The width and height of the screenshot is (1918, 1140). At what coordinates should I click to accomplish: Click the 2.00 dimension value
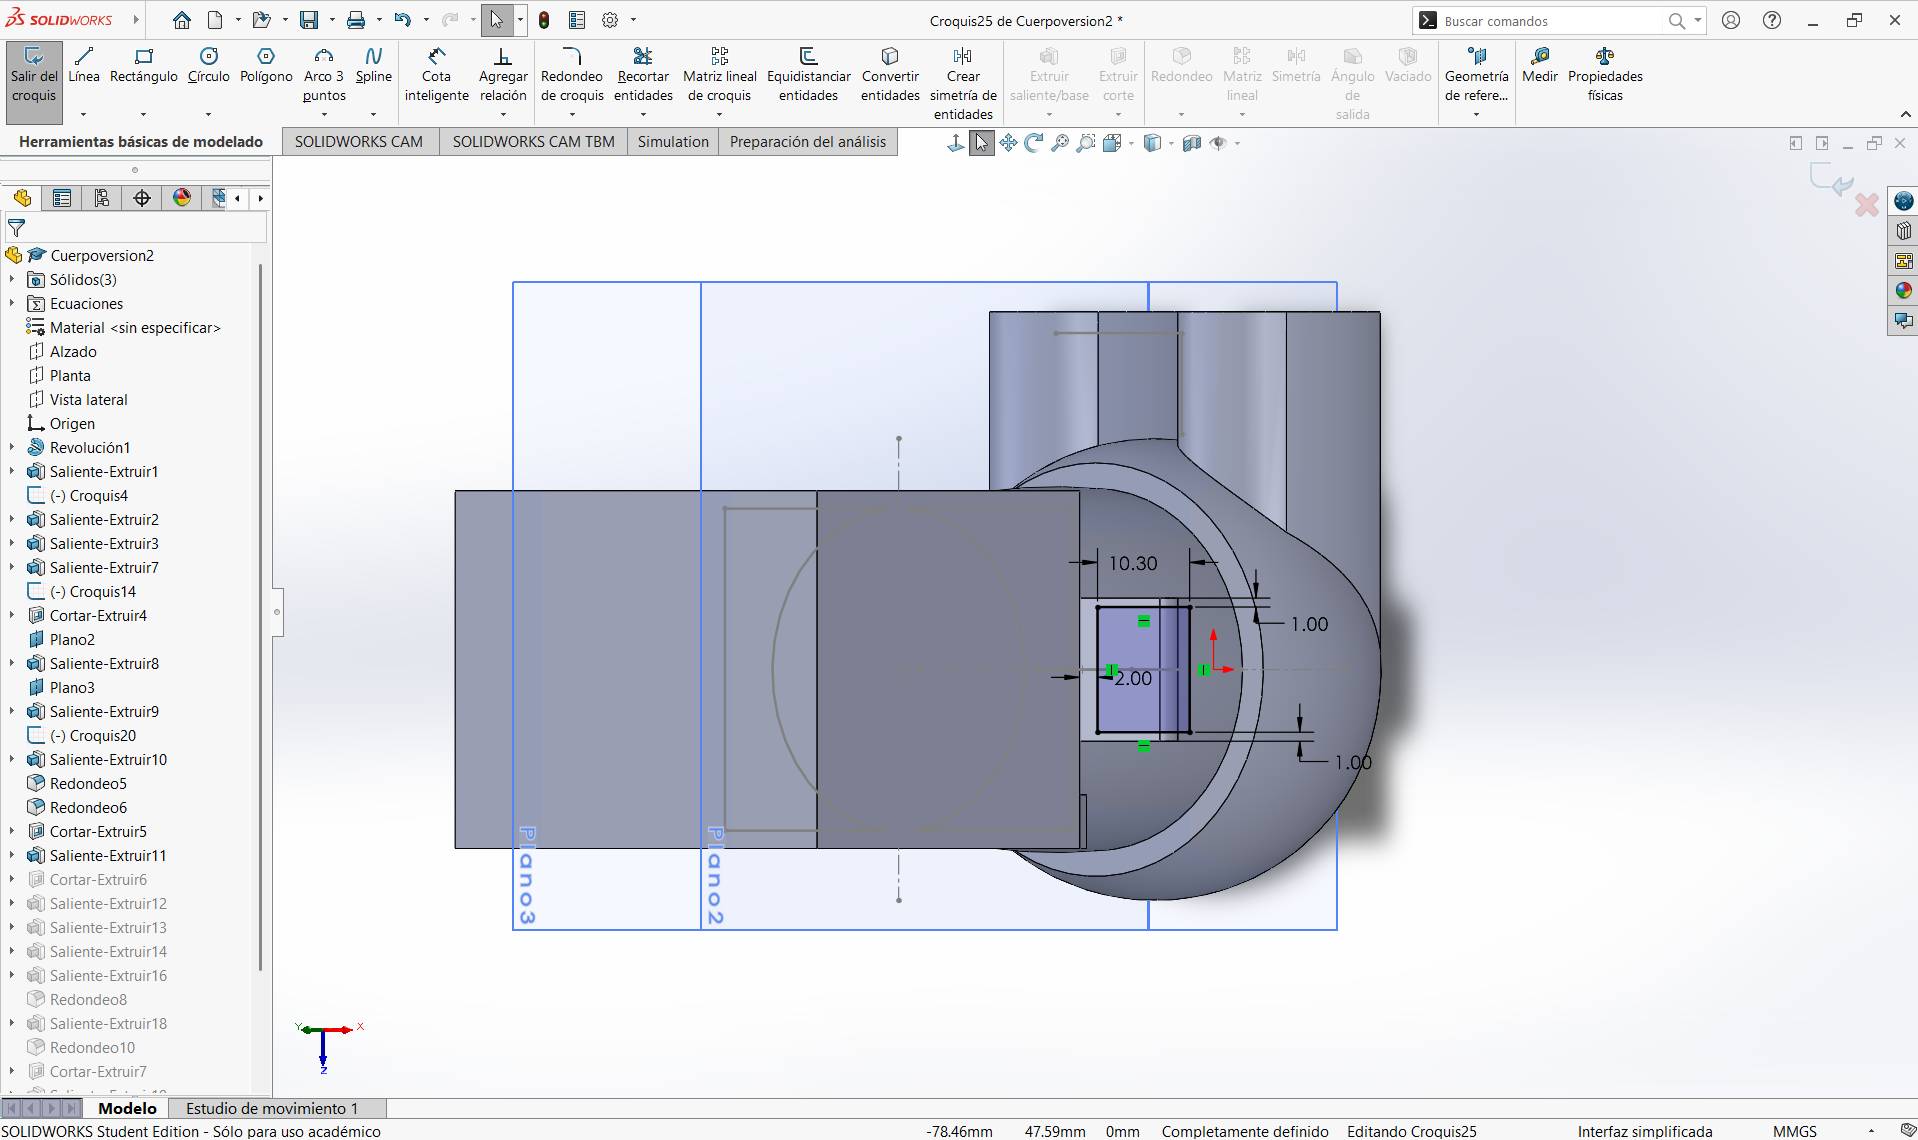[x=1133, y=678]
